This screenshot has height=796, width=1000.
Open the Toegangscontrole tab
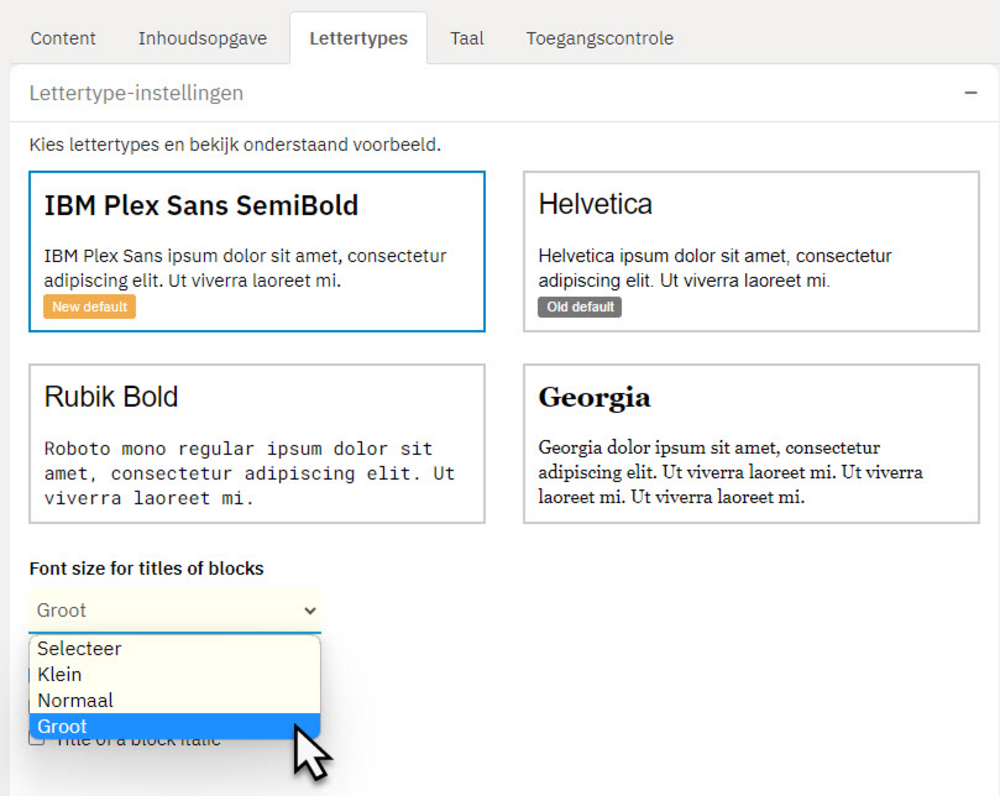(599, 38)
